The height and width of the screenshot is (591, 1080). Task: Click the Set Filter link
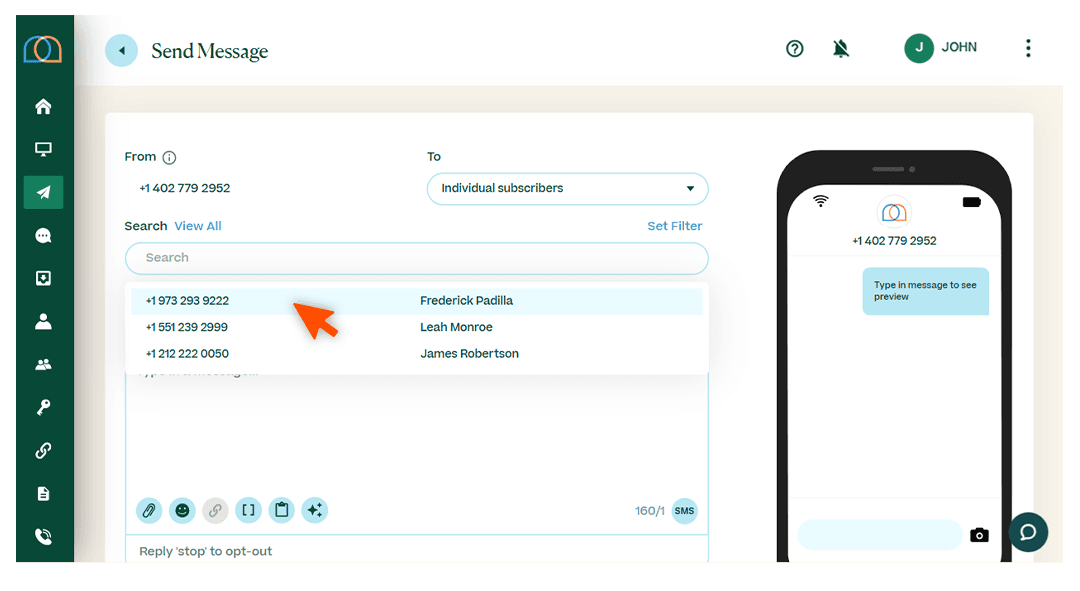[674, 226]
